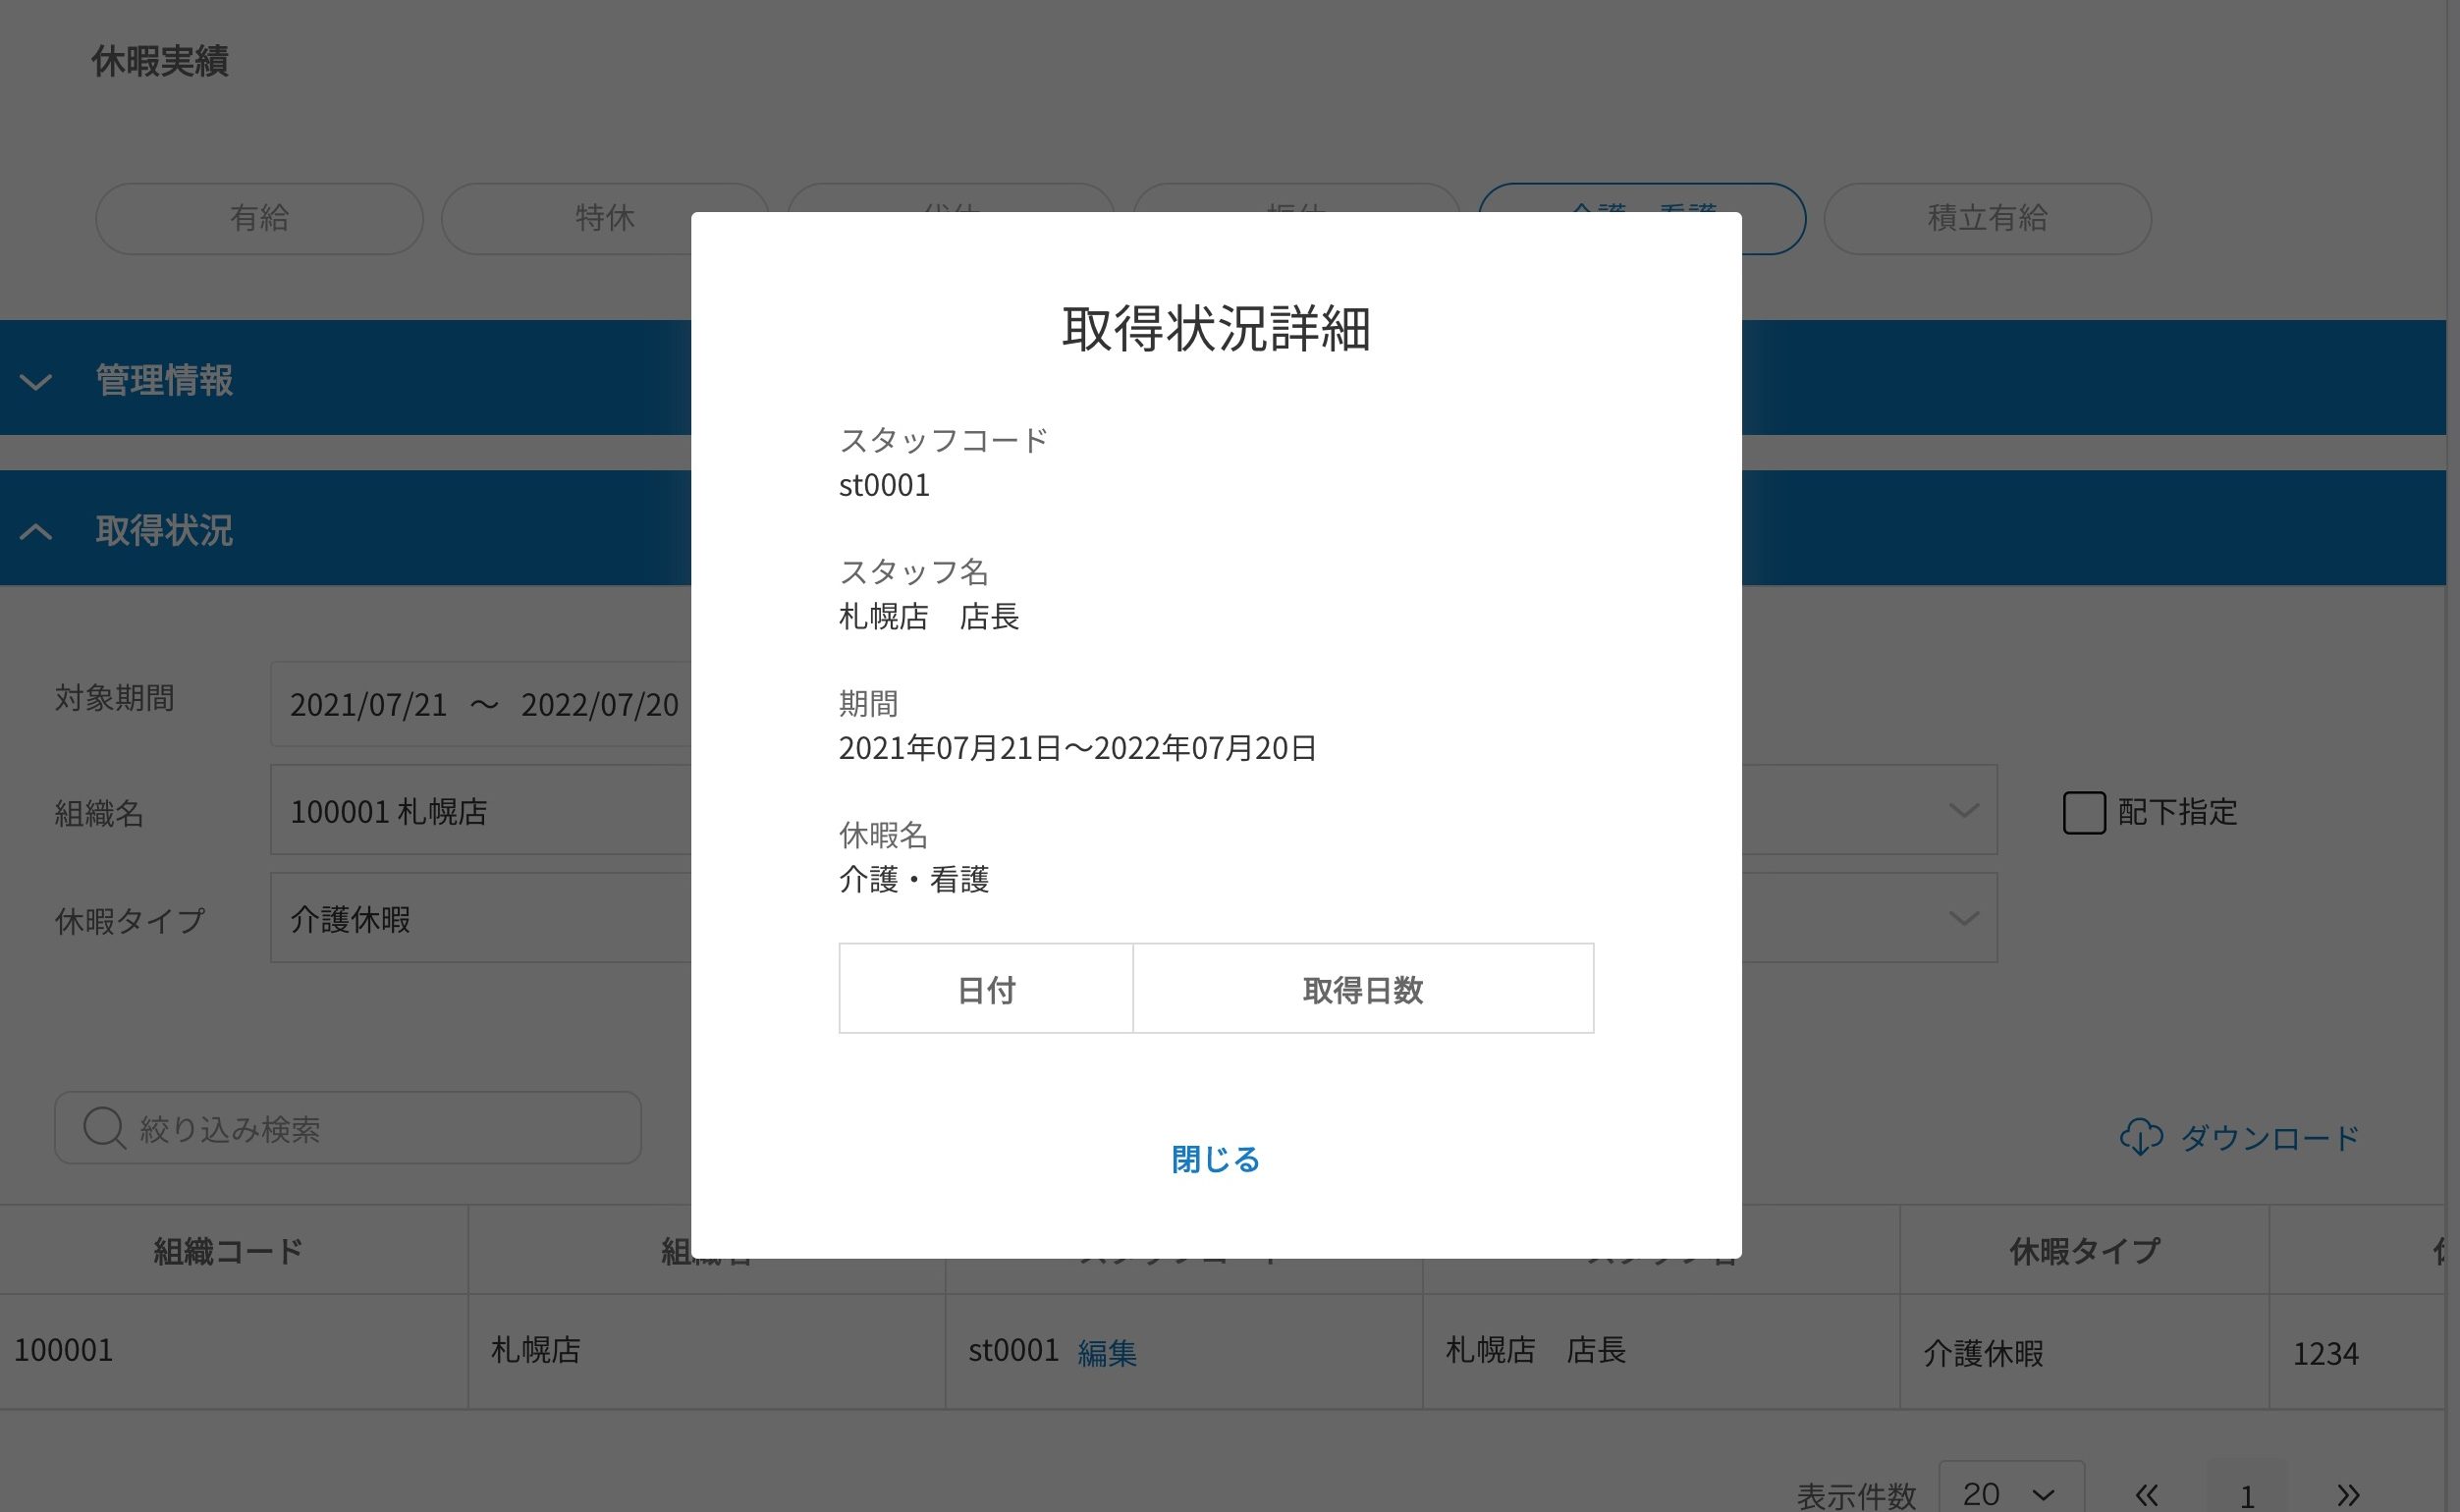Select the 有給 tab
The width and height of the screenshot is (2460, 1512).
click(259, 218)
